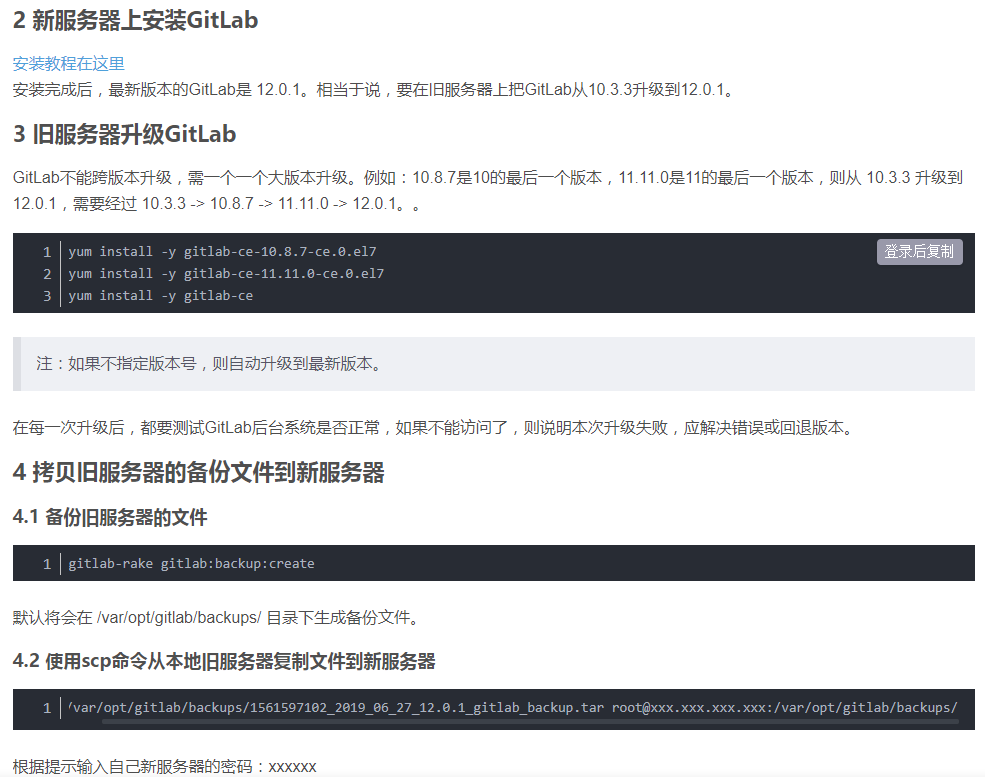Click the scp backup tar path code line

(513, 707)
